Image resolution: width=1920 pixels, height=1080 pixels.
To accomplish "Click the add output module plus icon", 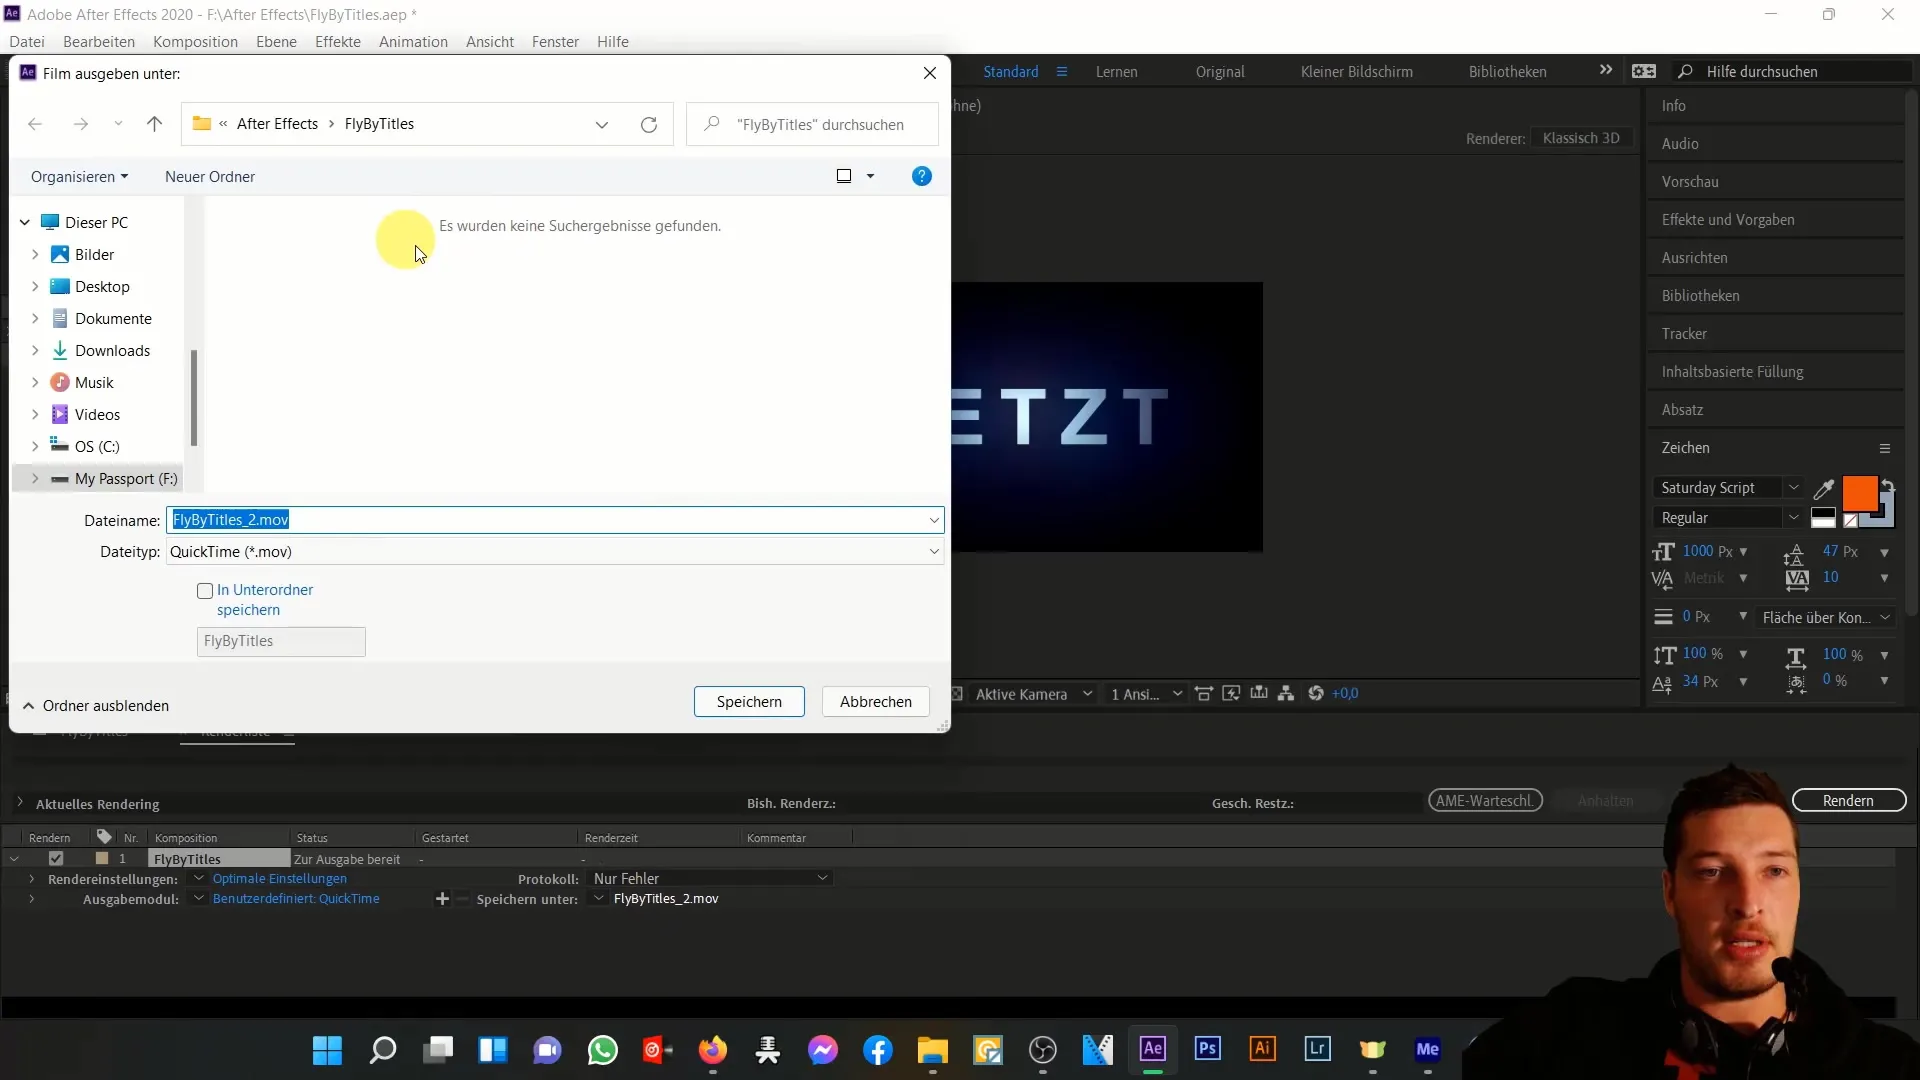I will (x=442, y=899).
